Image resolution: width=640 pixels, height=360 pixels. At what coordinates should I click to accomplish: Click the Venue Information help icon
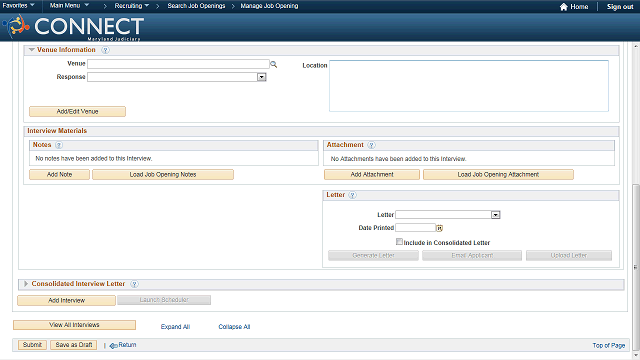[x=105, y=50]
